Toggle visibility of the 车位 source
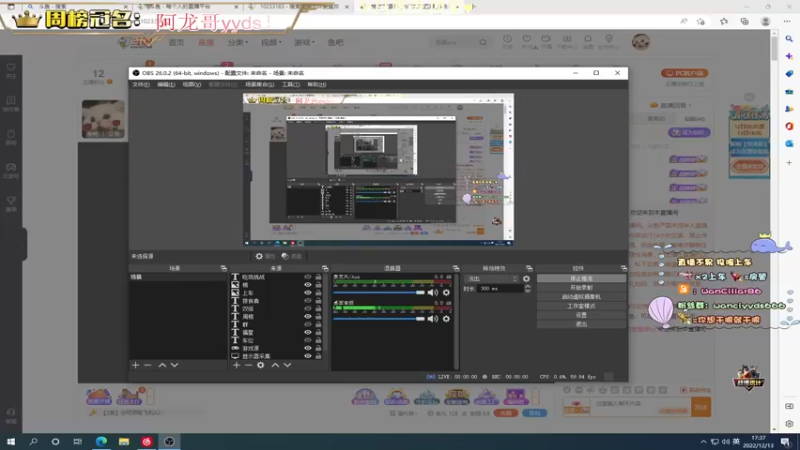This screenshot has height=450, width=800. (308, 340)
